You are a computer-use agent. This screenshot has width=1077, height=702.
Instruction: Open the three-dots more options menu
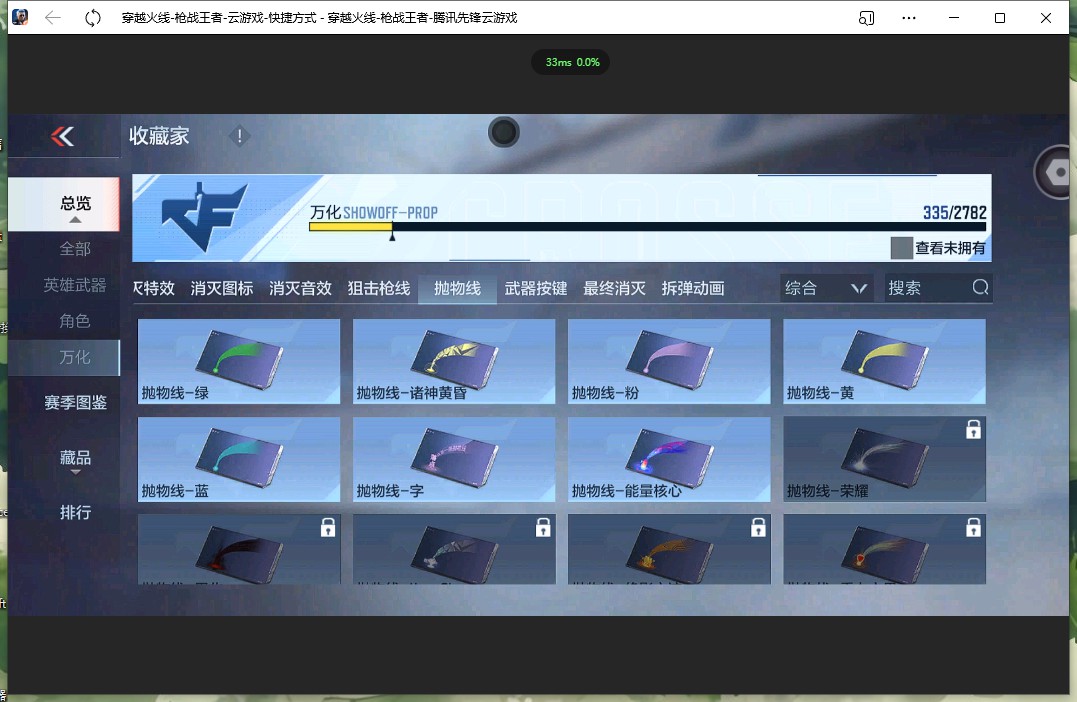click(x=909, y=18)
